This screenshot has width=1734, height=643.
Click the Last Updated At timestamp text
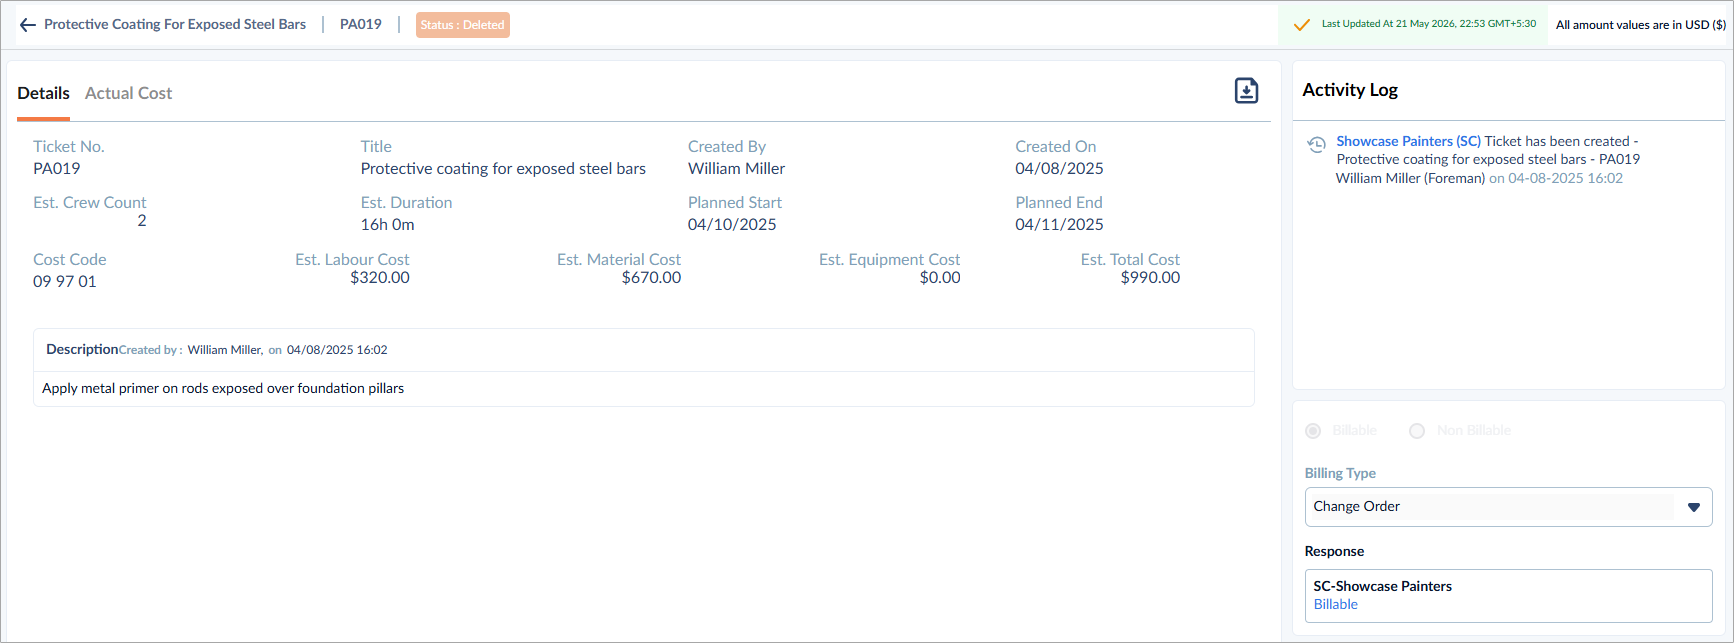click(x=1429, y=24)
